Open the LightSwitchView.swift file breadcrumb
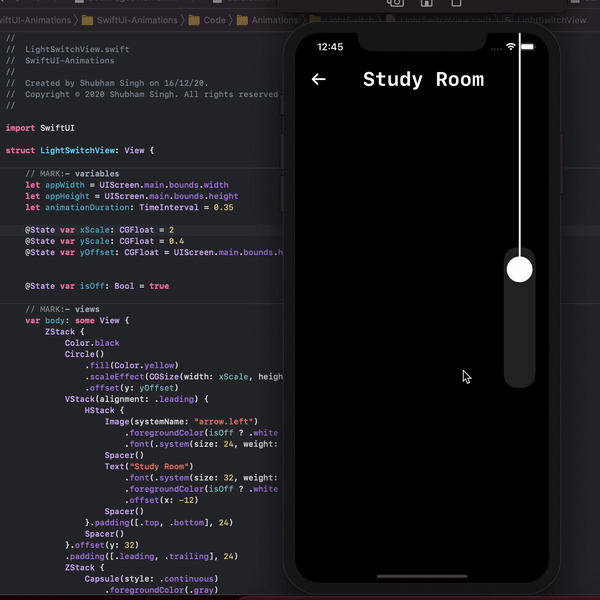 click(439, 20)
